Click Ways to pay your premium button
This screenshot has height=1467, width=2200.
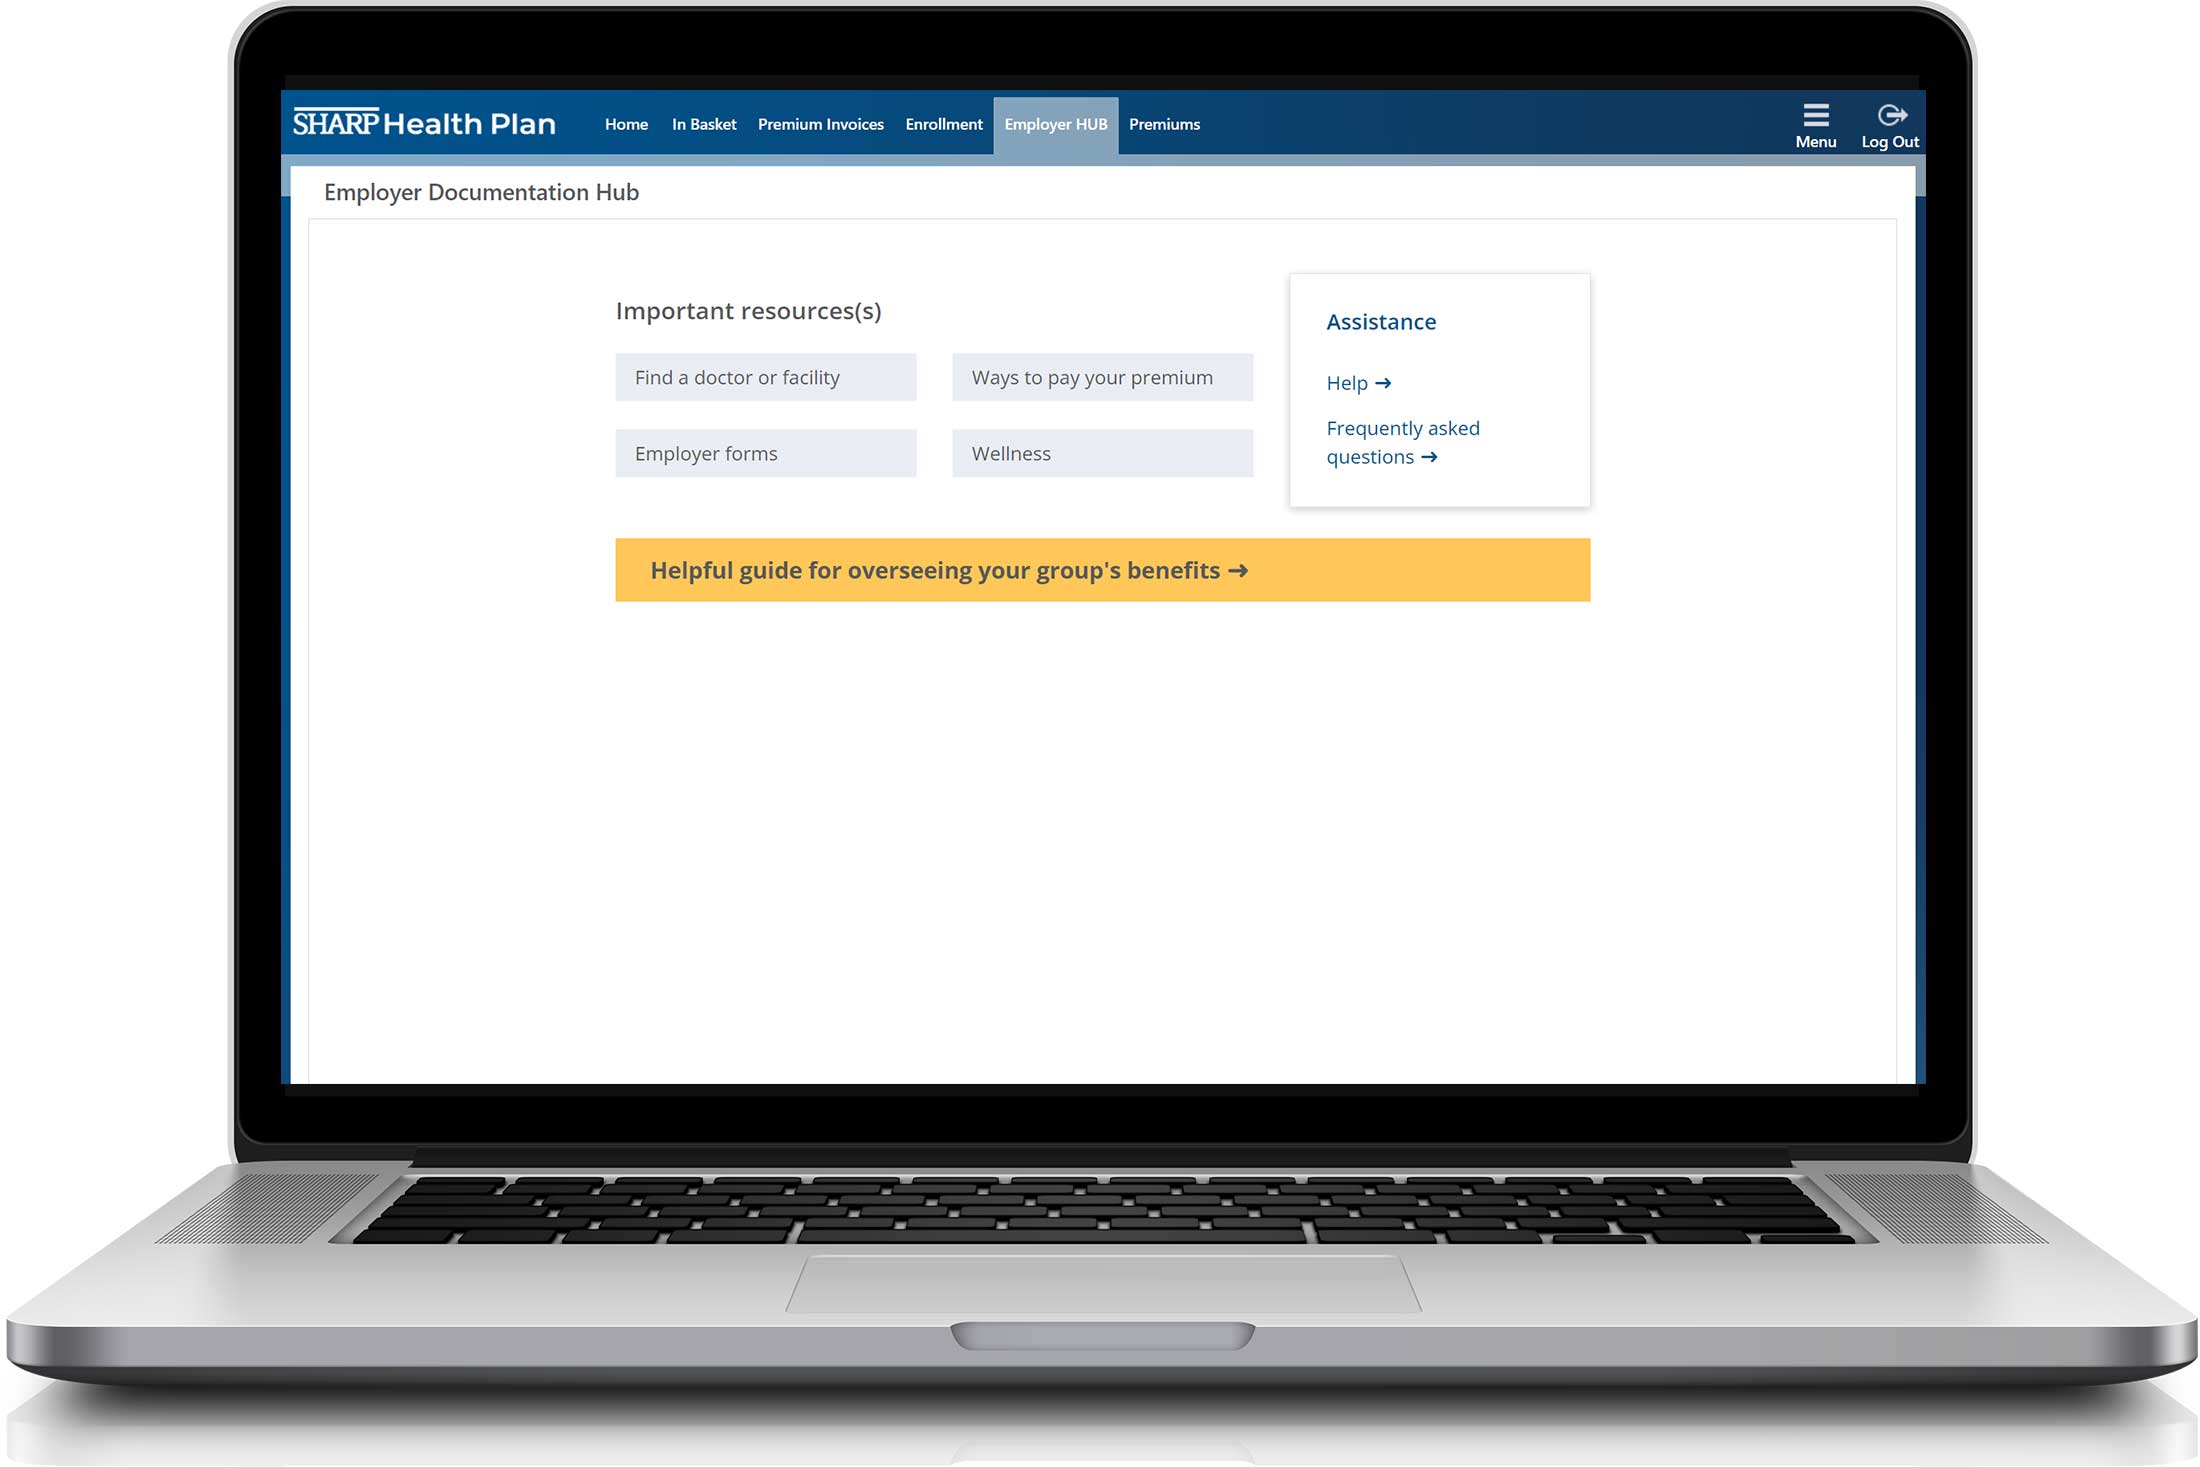pyautogui.click(x=1102, y=375)
